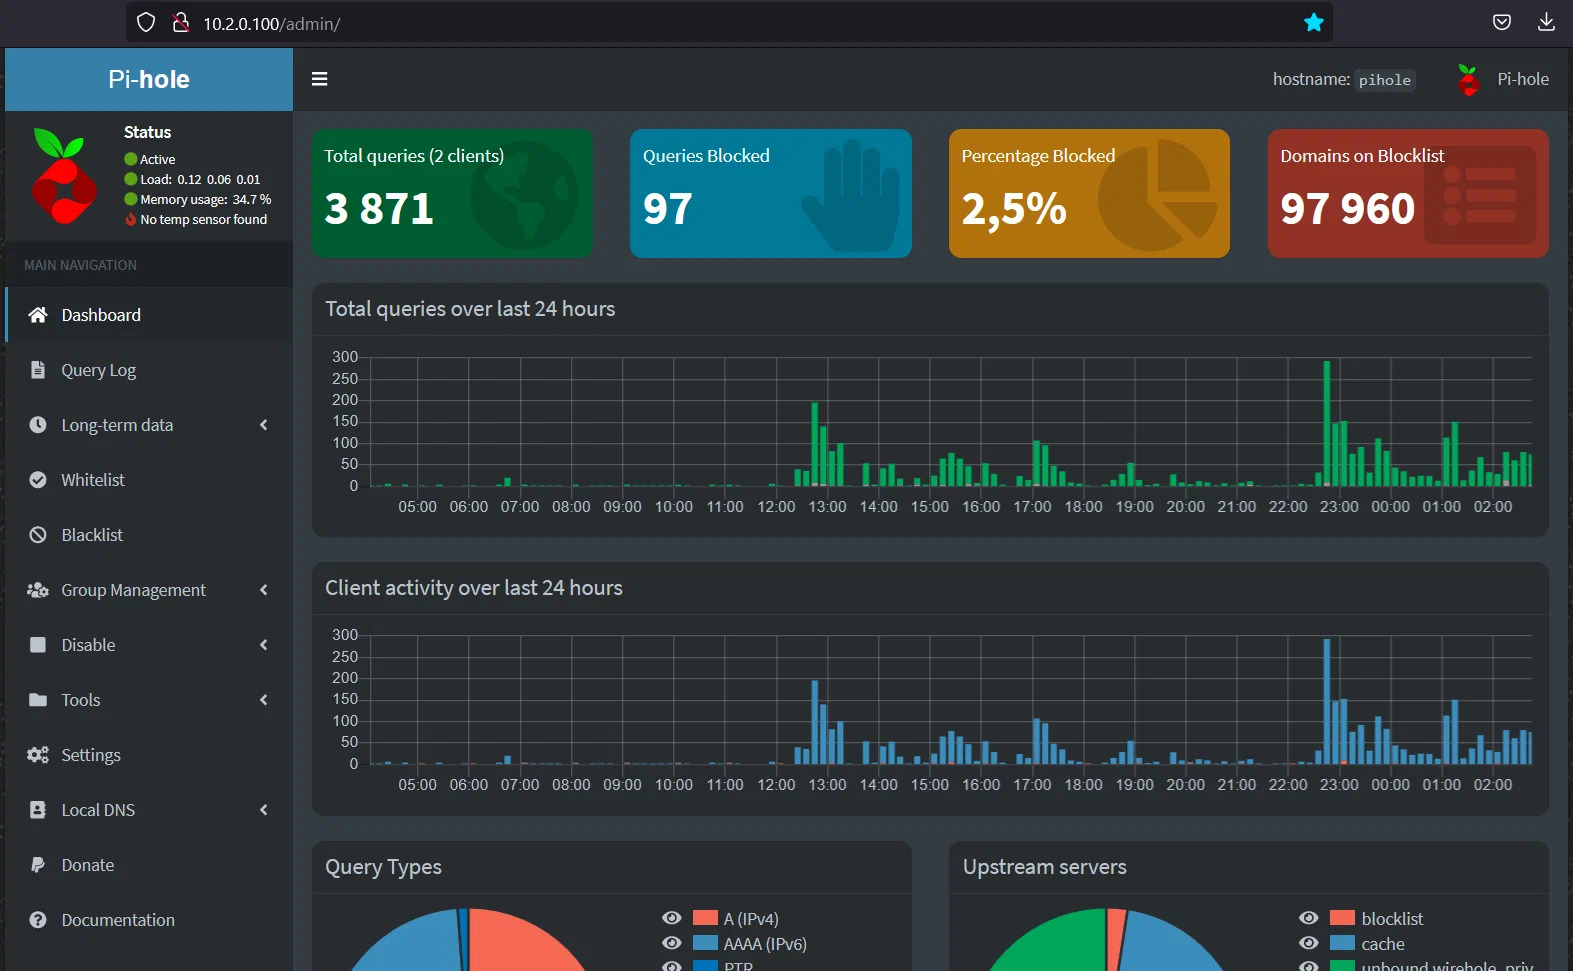The height and width of the screenshot is (971, 1573).
Task: Click the Pi-hole user link top right
Action: click(x=1503, y=79)
